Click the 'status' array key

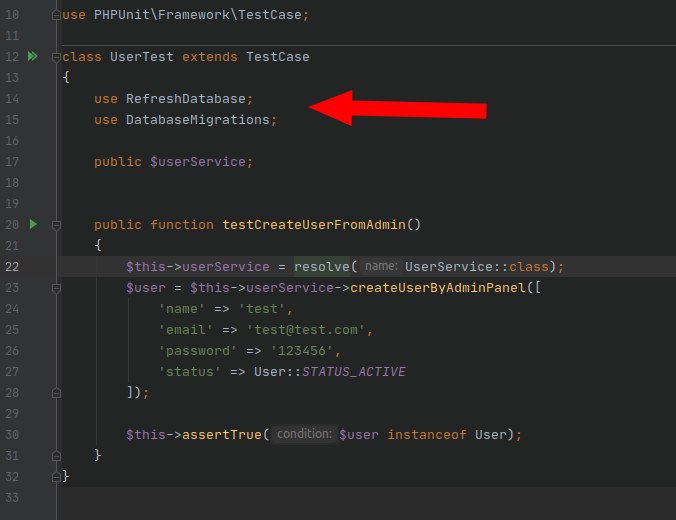click(190, 372)
